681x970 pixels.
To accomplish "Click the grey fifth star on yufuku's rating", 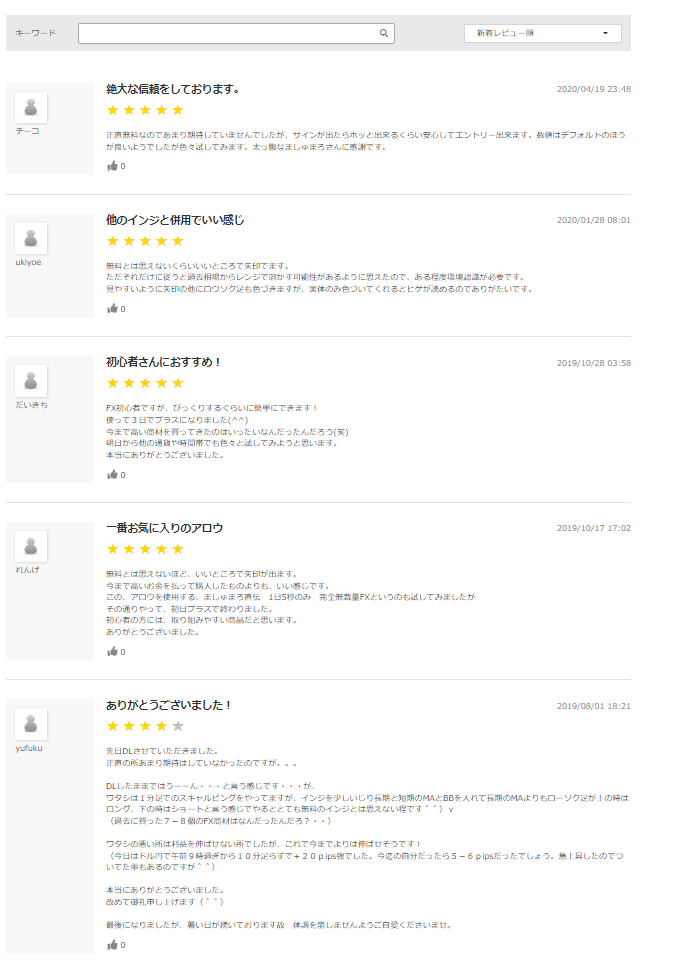I will 178,726.
